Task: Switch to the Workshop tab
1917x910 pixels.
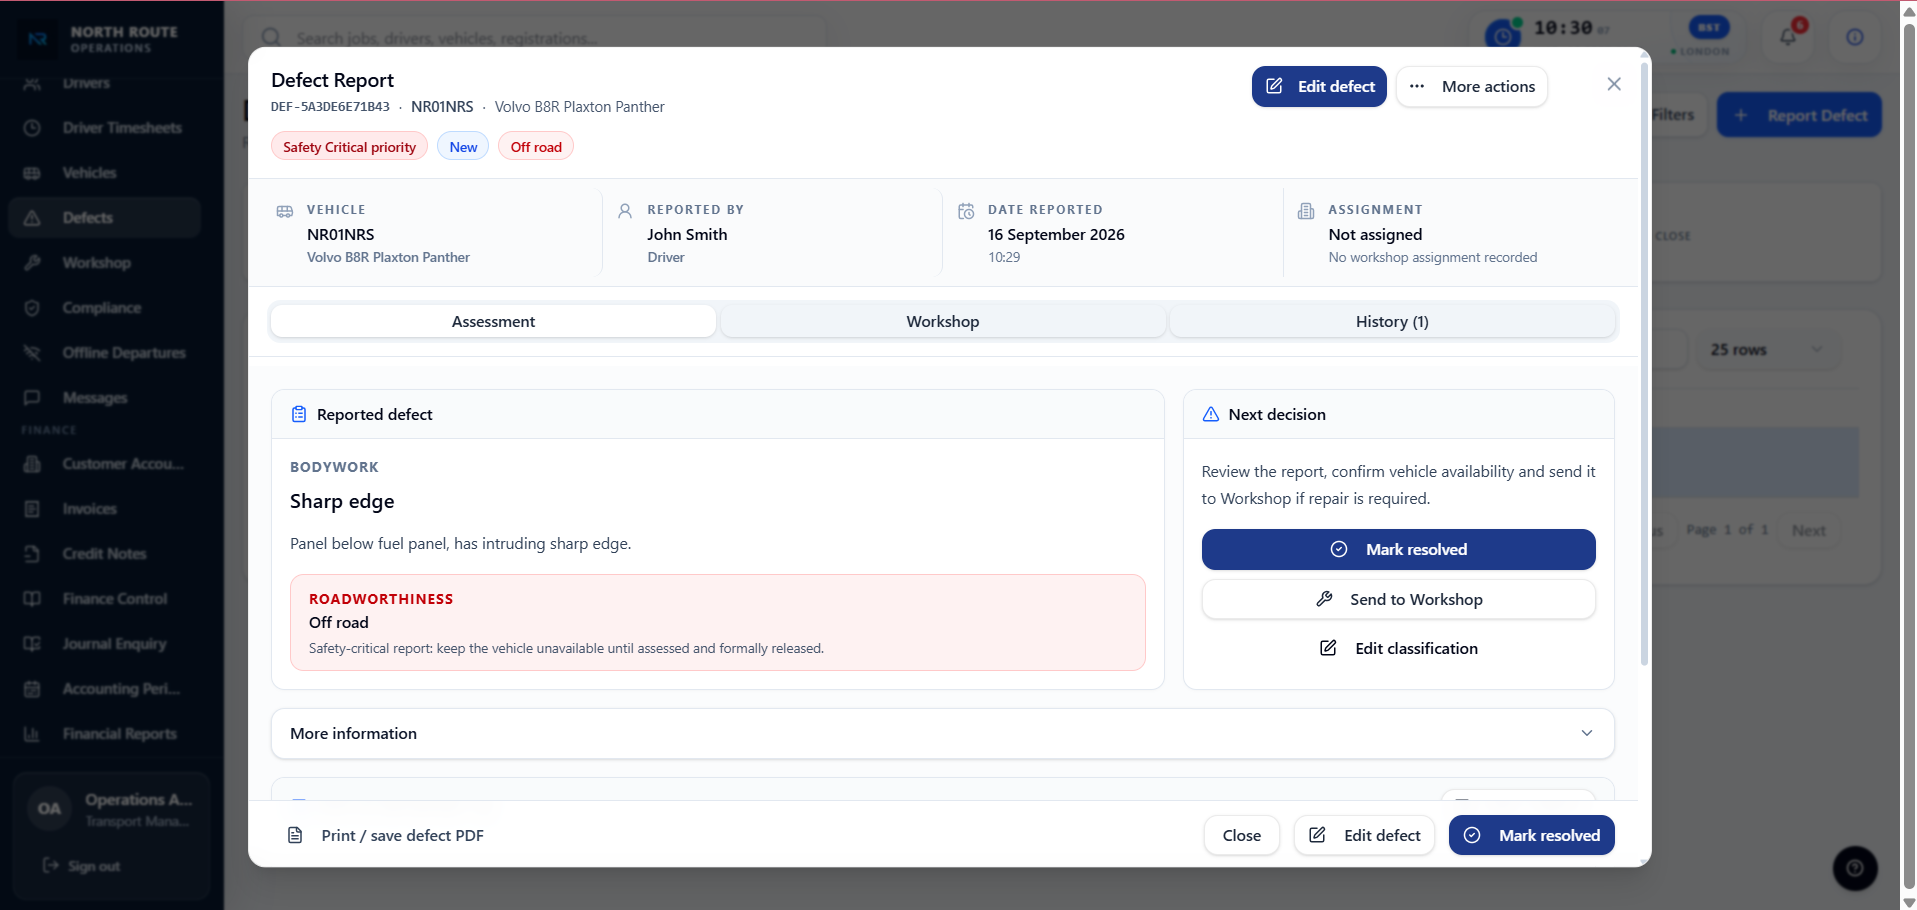Action: point(942,322)
